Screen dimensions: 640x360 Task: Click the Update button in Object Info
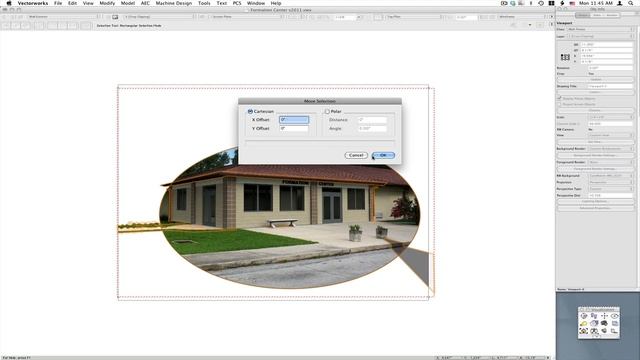click(x=595, y=79)
